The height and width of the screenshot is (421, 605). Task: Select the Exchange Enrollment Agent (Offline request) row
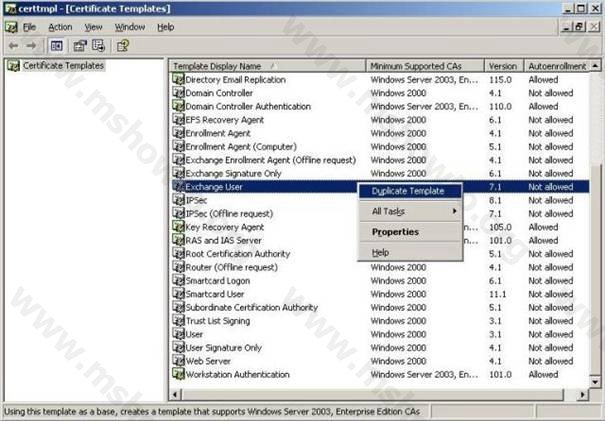tap(270, 160)
